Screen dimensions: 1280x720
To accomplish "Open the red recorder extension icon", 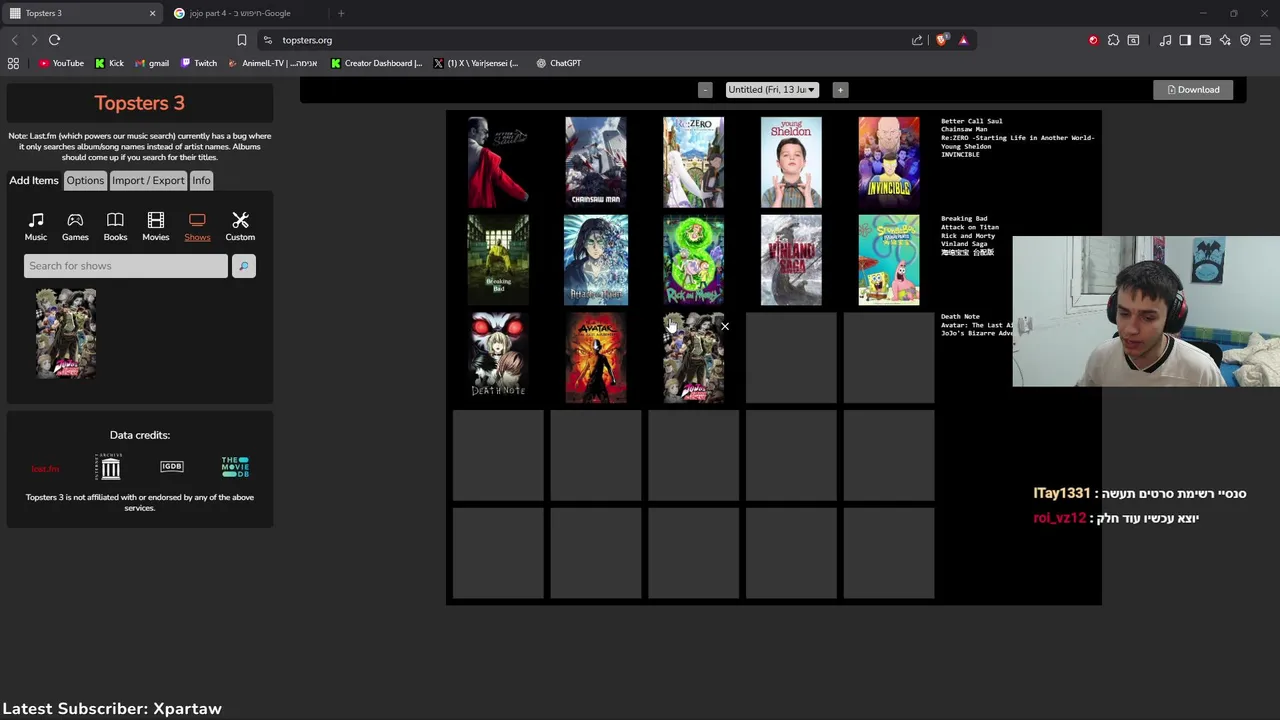I will click(x=1093, y=40).
